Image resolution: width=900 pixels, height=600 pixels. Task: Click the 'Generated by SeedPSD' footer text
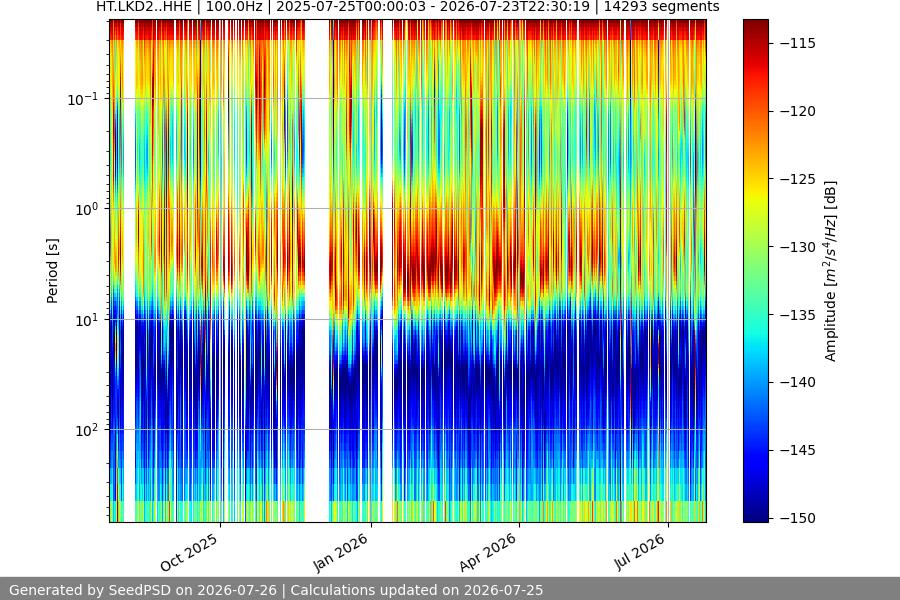click(x=276, y=590)
